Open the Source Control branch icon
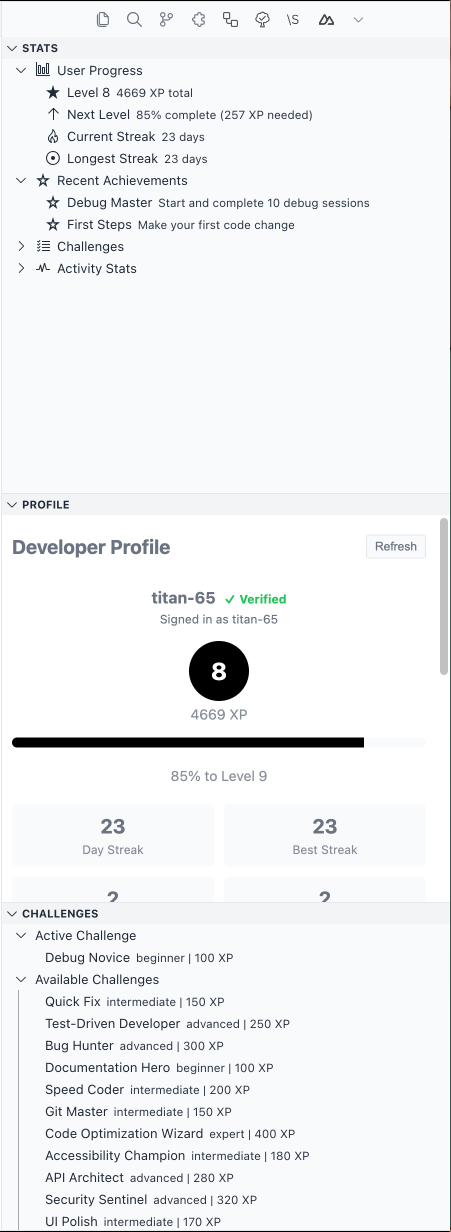 click(166, 19)
